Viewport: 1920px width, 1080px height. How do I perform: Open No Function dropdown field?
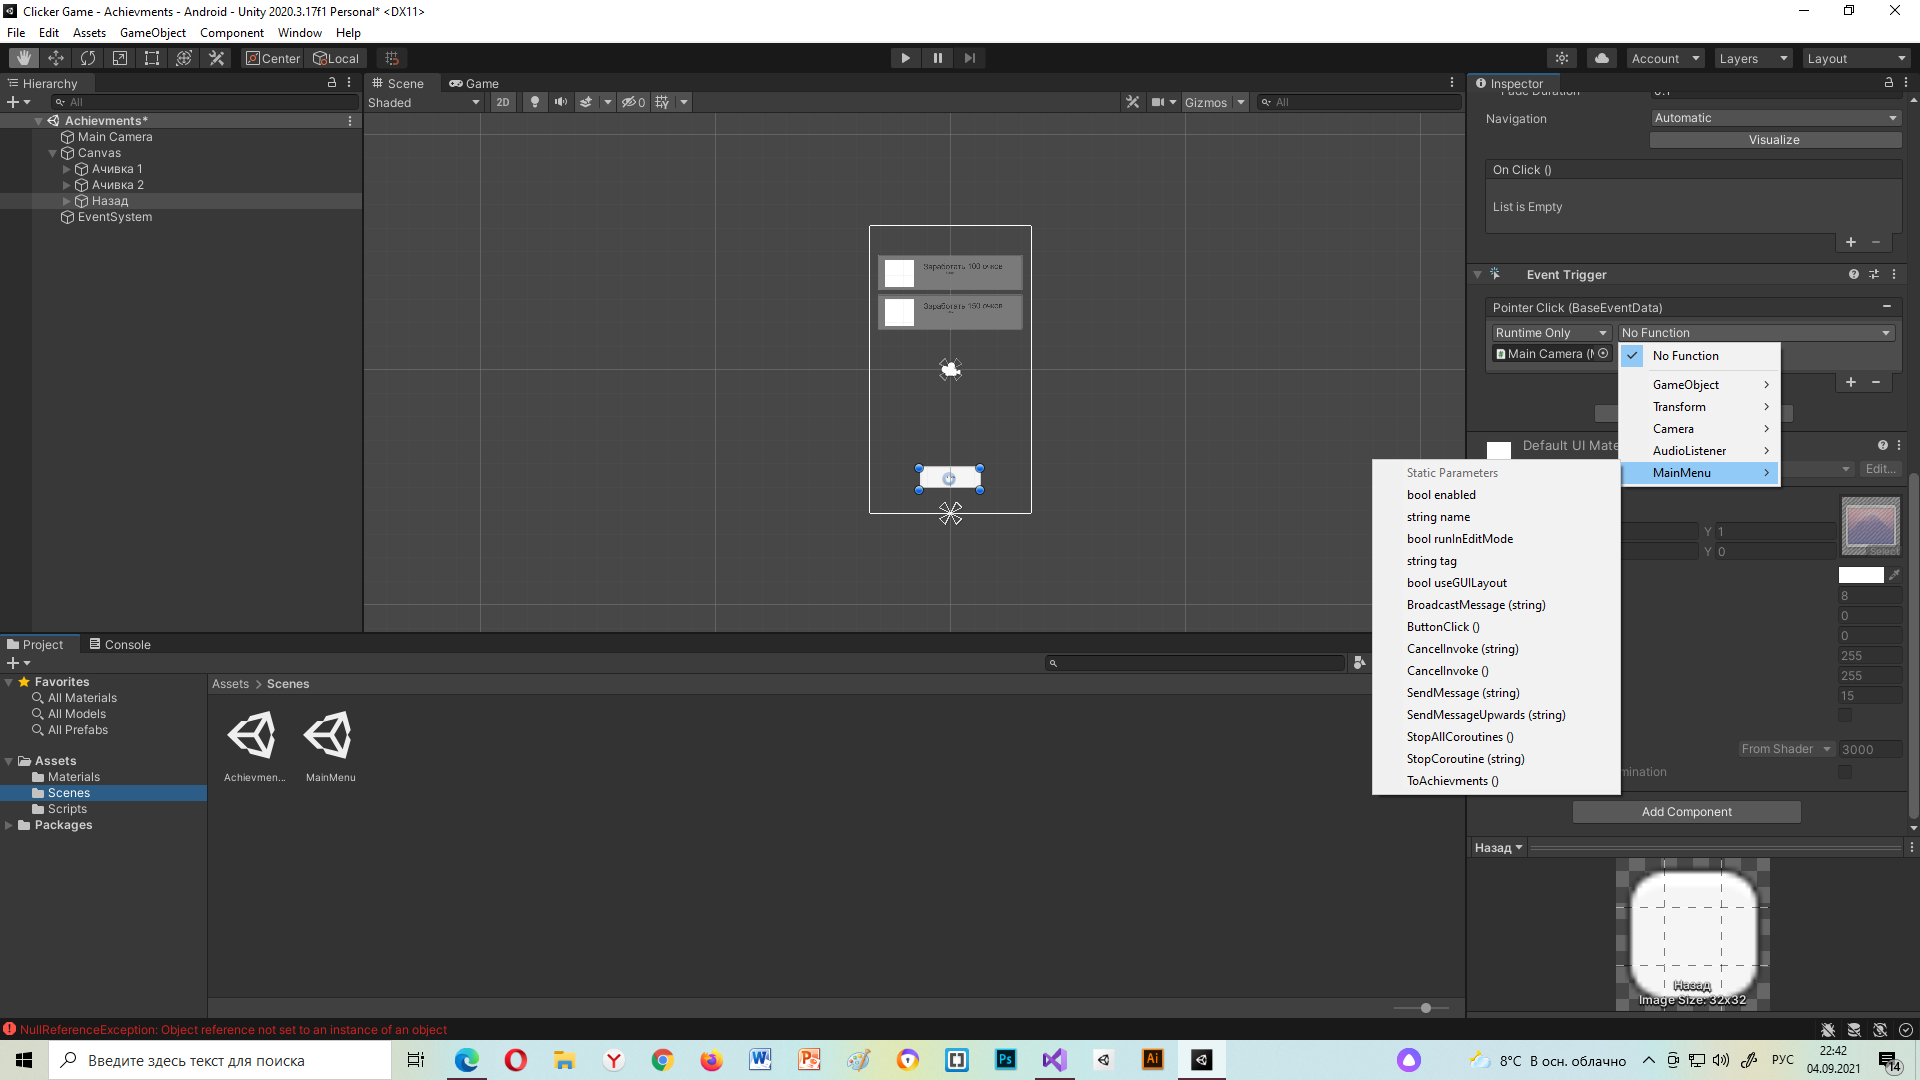tap(1756, 333)
